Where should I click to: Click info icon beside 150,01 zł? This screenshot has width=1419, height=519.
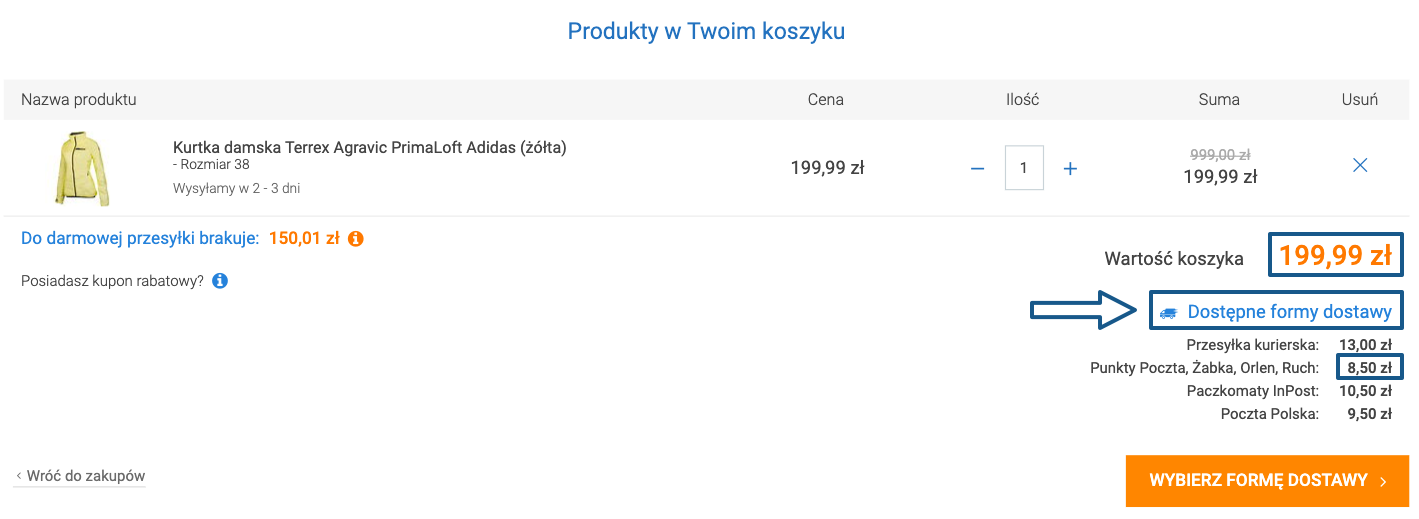(x=356, y=239)
